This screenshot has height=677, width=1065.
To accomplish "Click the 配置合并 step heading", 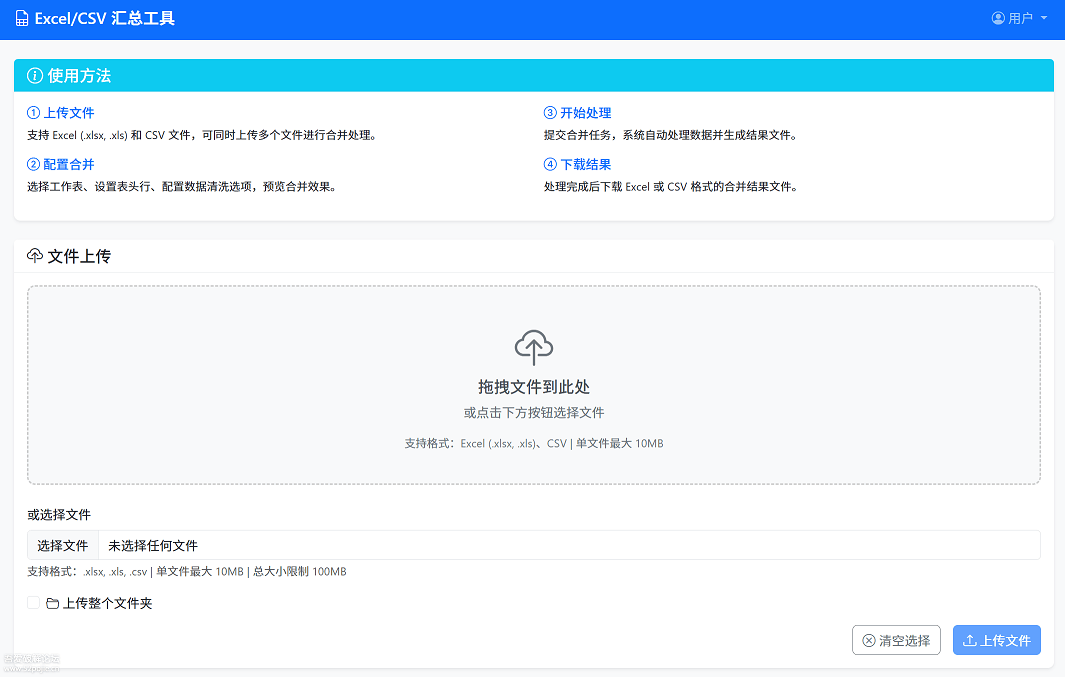I will click(68, 164).
